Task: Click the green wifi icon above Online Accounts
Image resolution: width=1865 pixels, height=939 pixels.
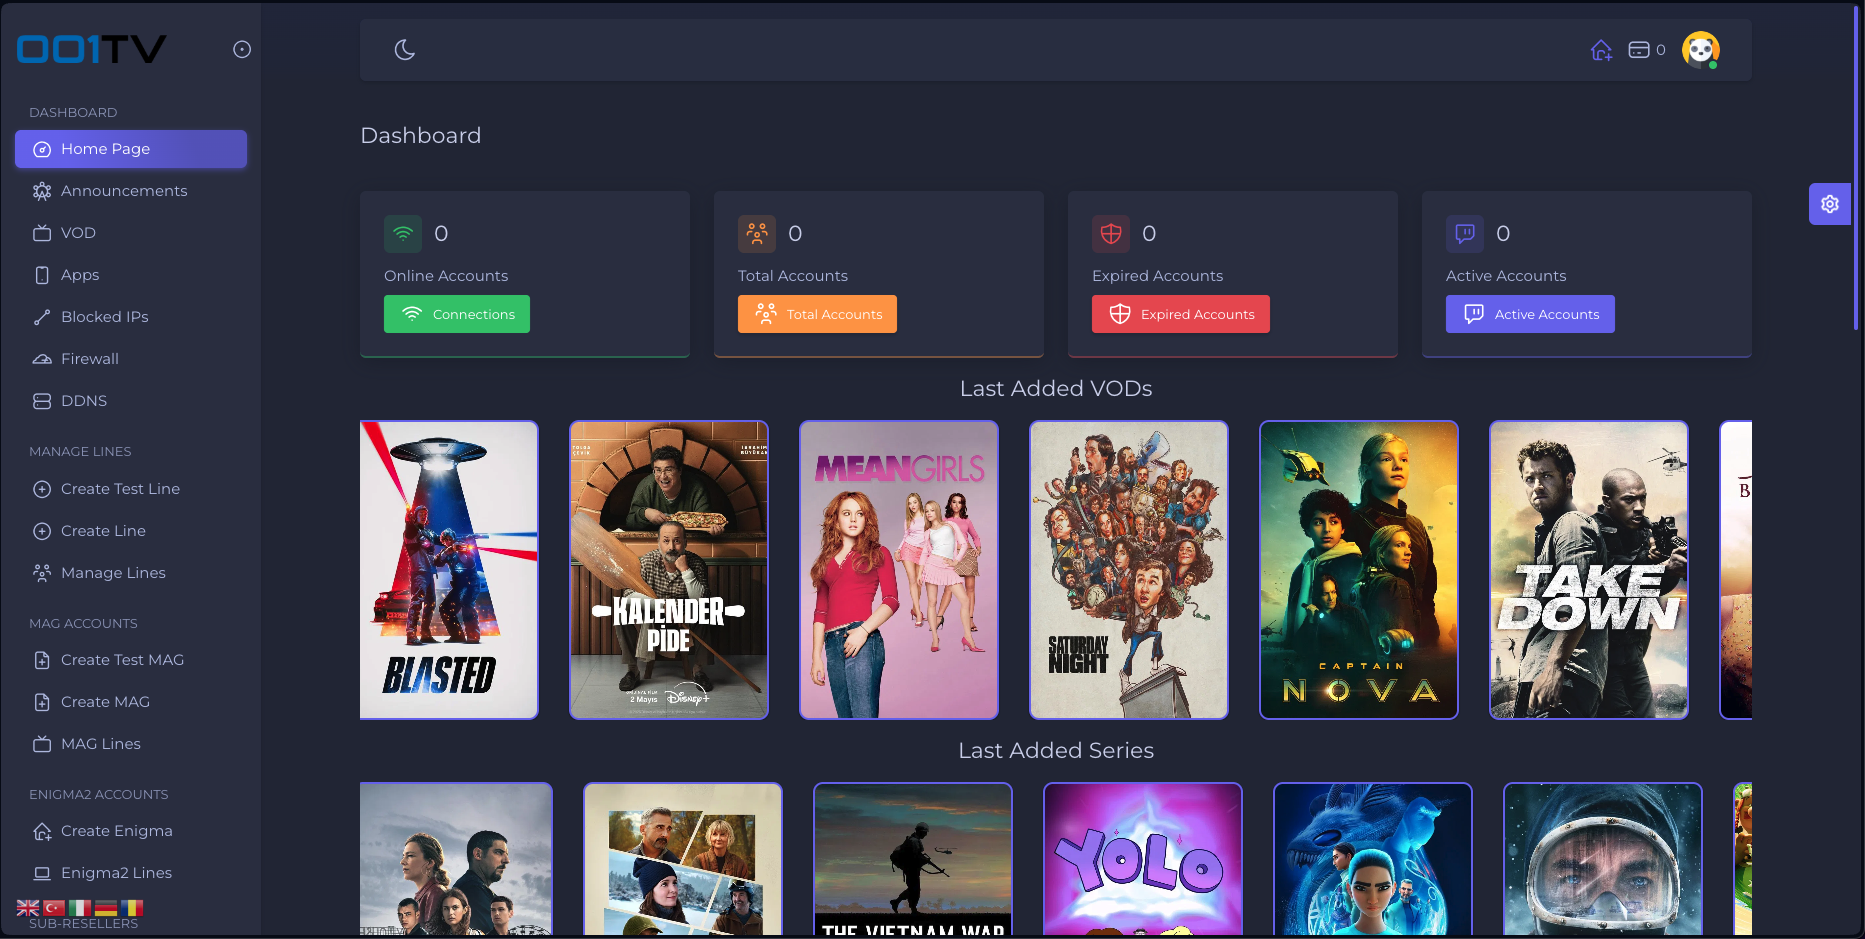Action: [403, 234]
